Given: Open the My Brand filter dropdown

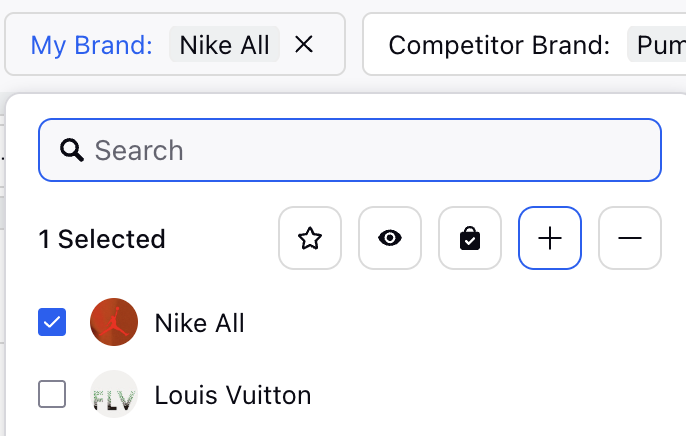Looking at the screenshot, I should point(175,44).
